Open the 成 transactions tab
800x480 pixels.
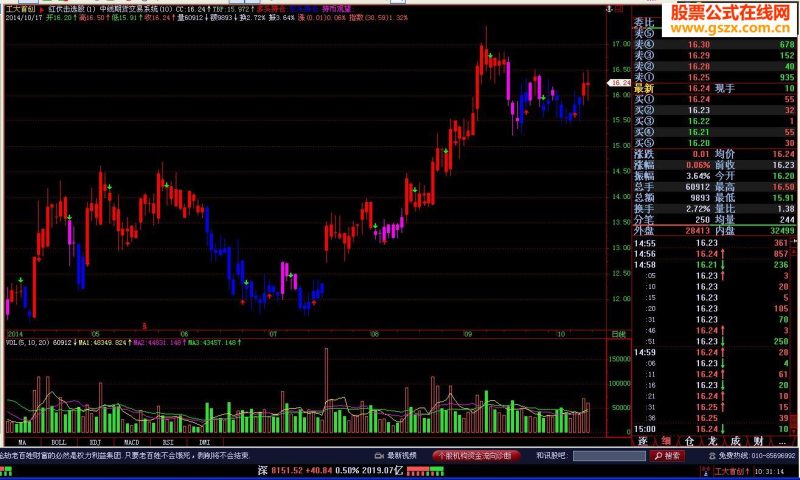coord(735,441)
